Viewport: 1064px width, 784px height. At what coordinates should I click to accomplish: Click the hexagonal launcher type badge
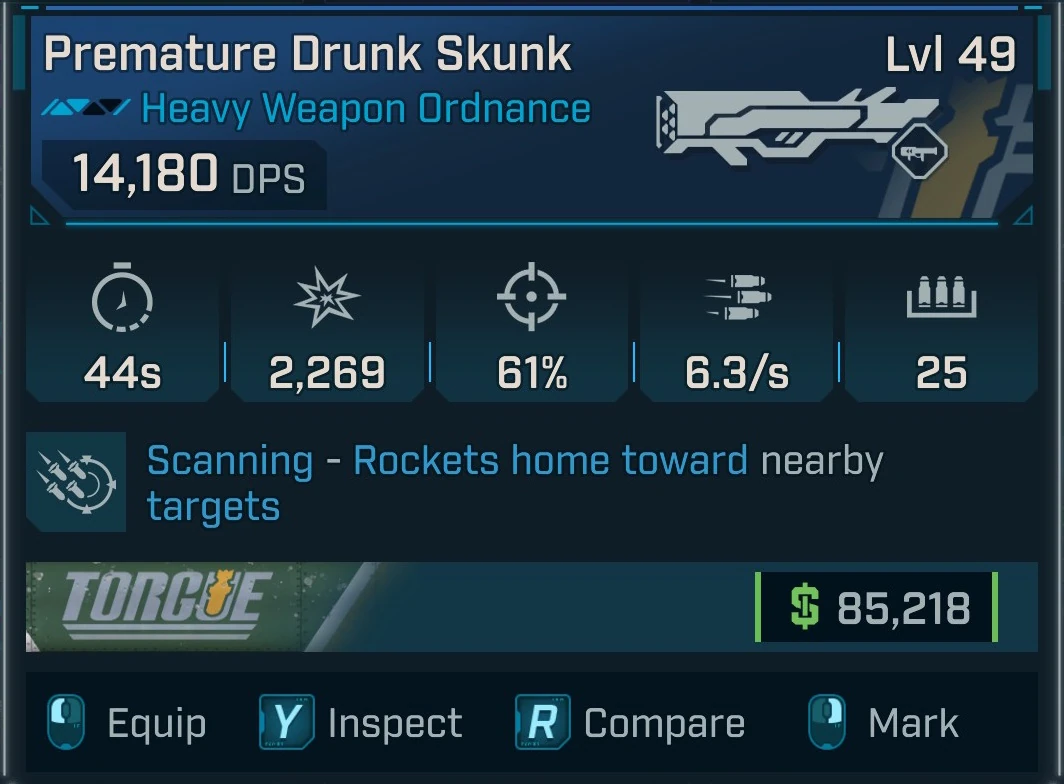coord(919,151)
